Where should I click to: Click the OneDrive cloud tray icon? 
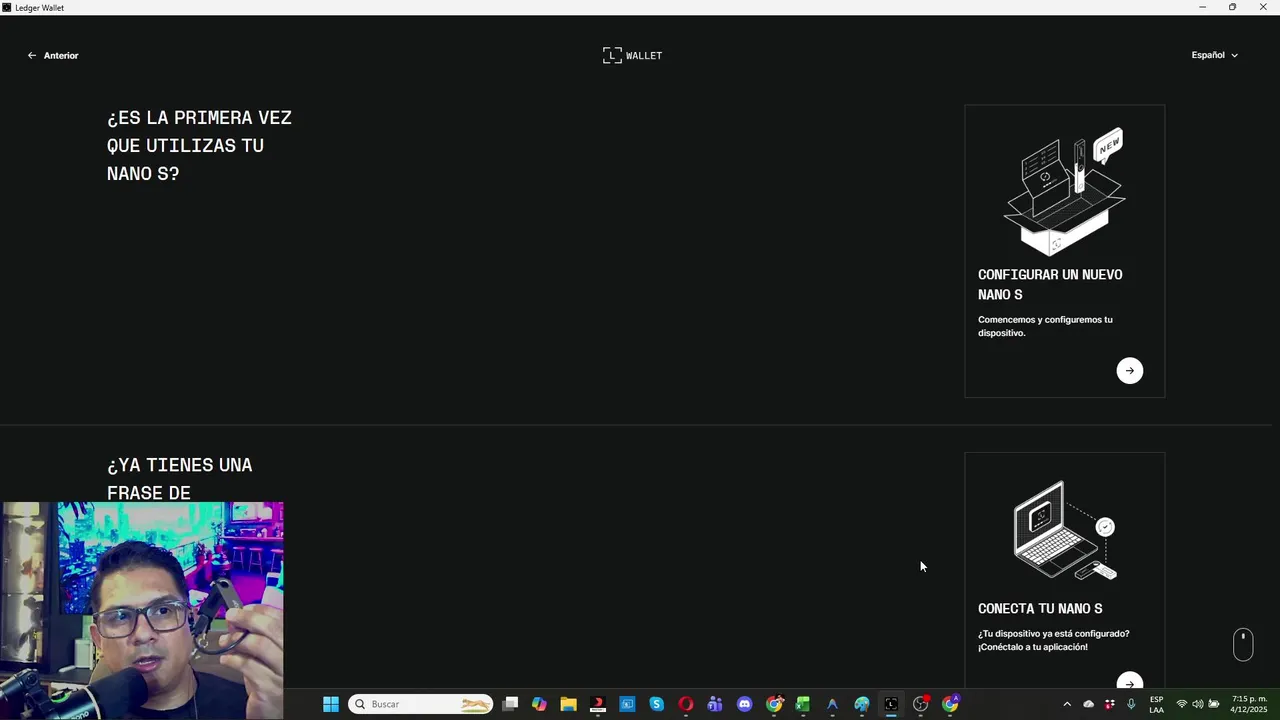click(x=1088, y=704)
